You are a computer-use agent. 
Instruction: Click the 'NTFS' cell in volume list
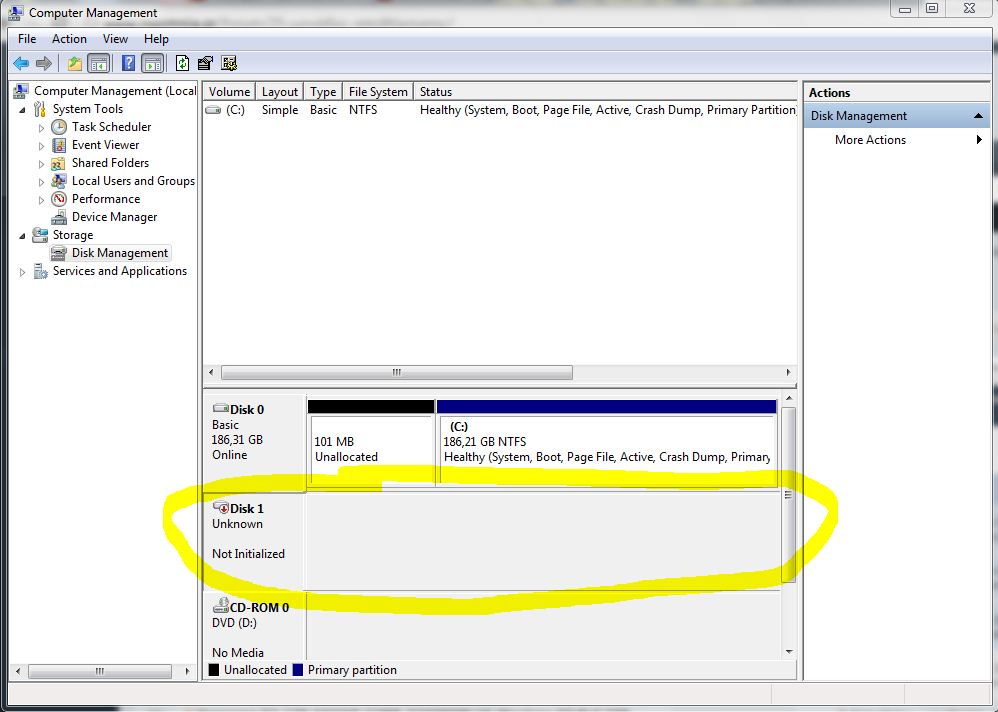363,110
